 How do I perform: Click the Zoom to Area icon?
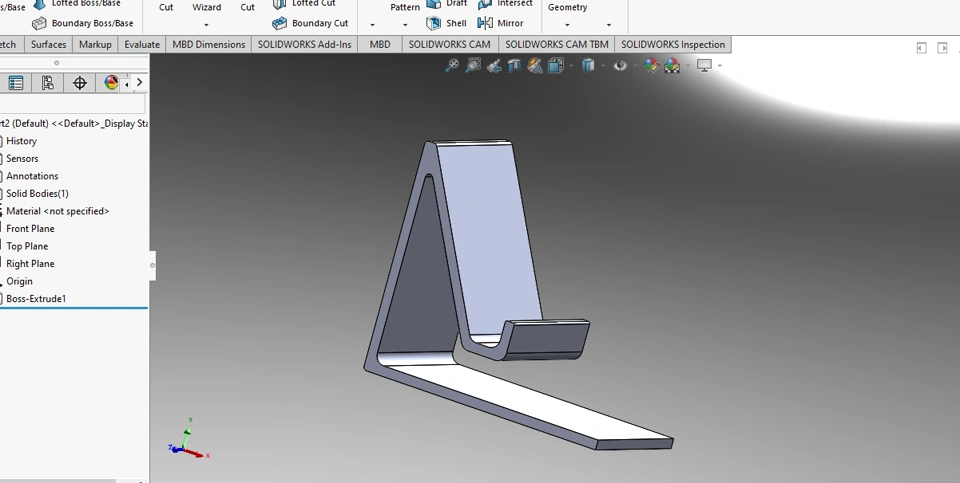tap(473, 65)
